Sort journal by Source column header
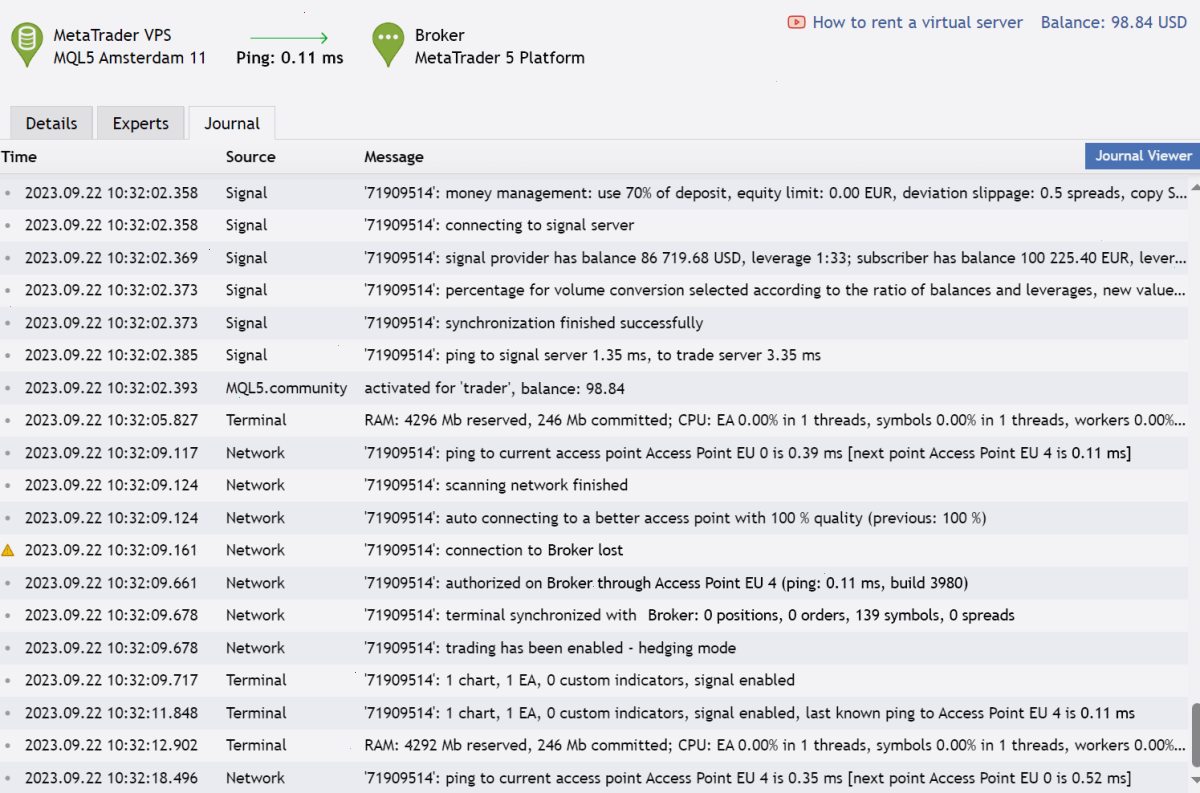This screenshot has width=1200, height=793. pos(250,156)
